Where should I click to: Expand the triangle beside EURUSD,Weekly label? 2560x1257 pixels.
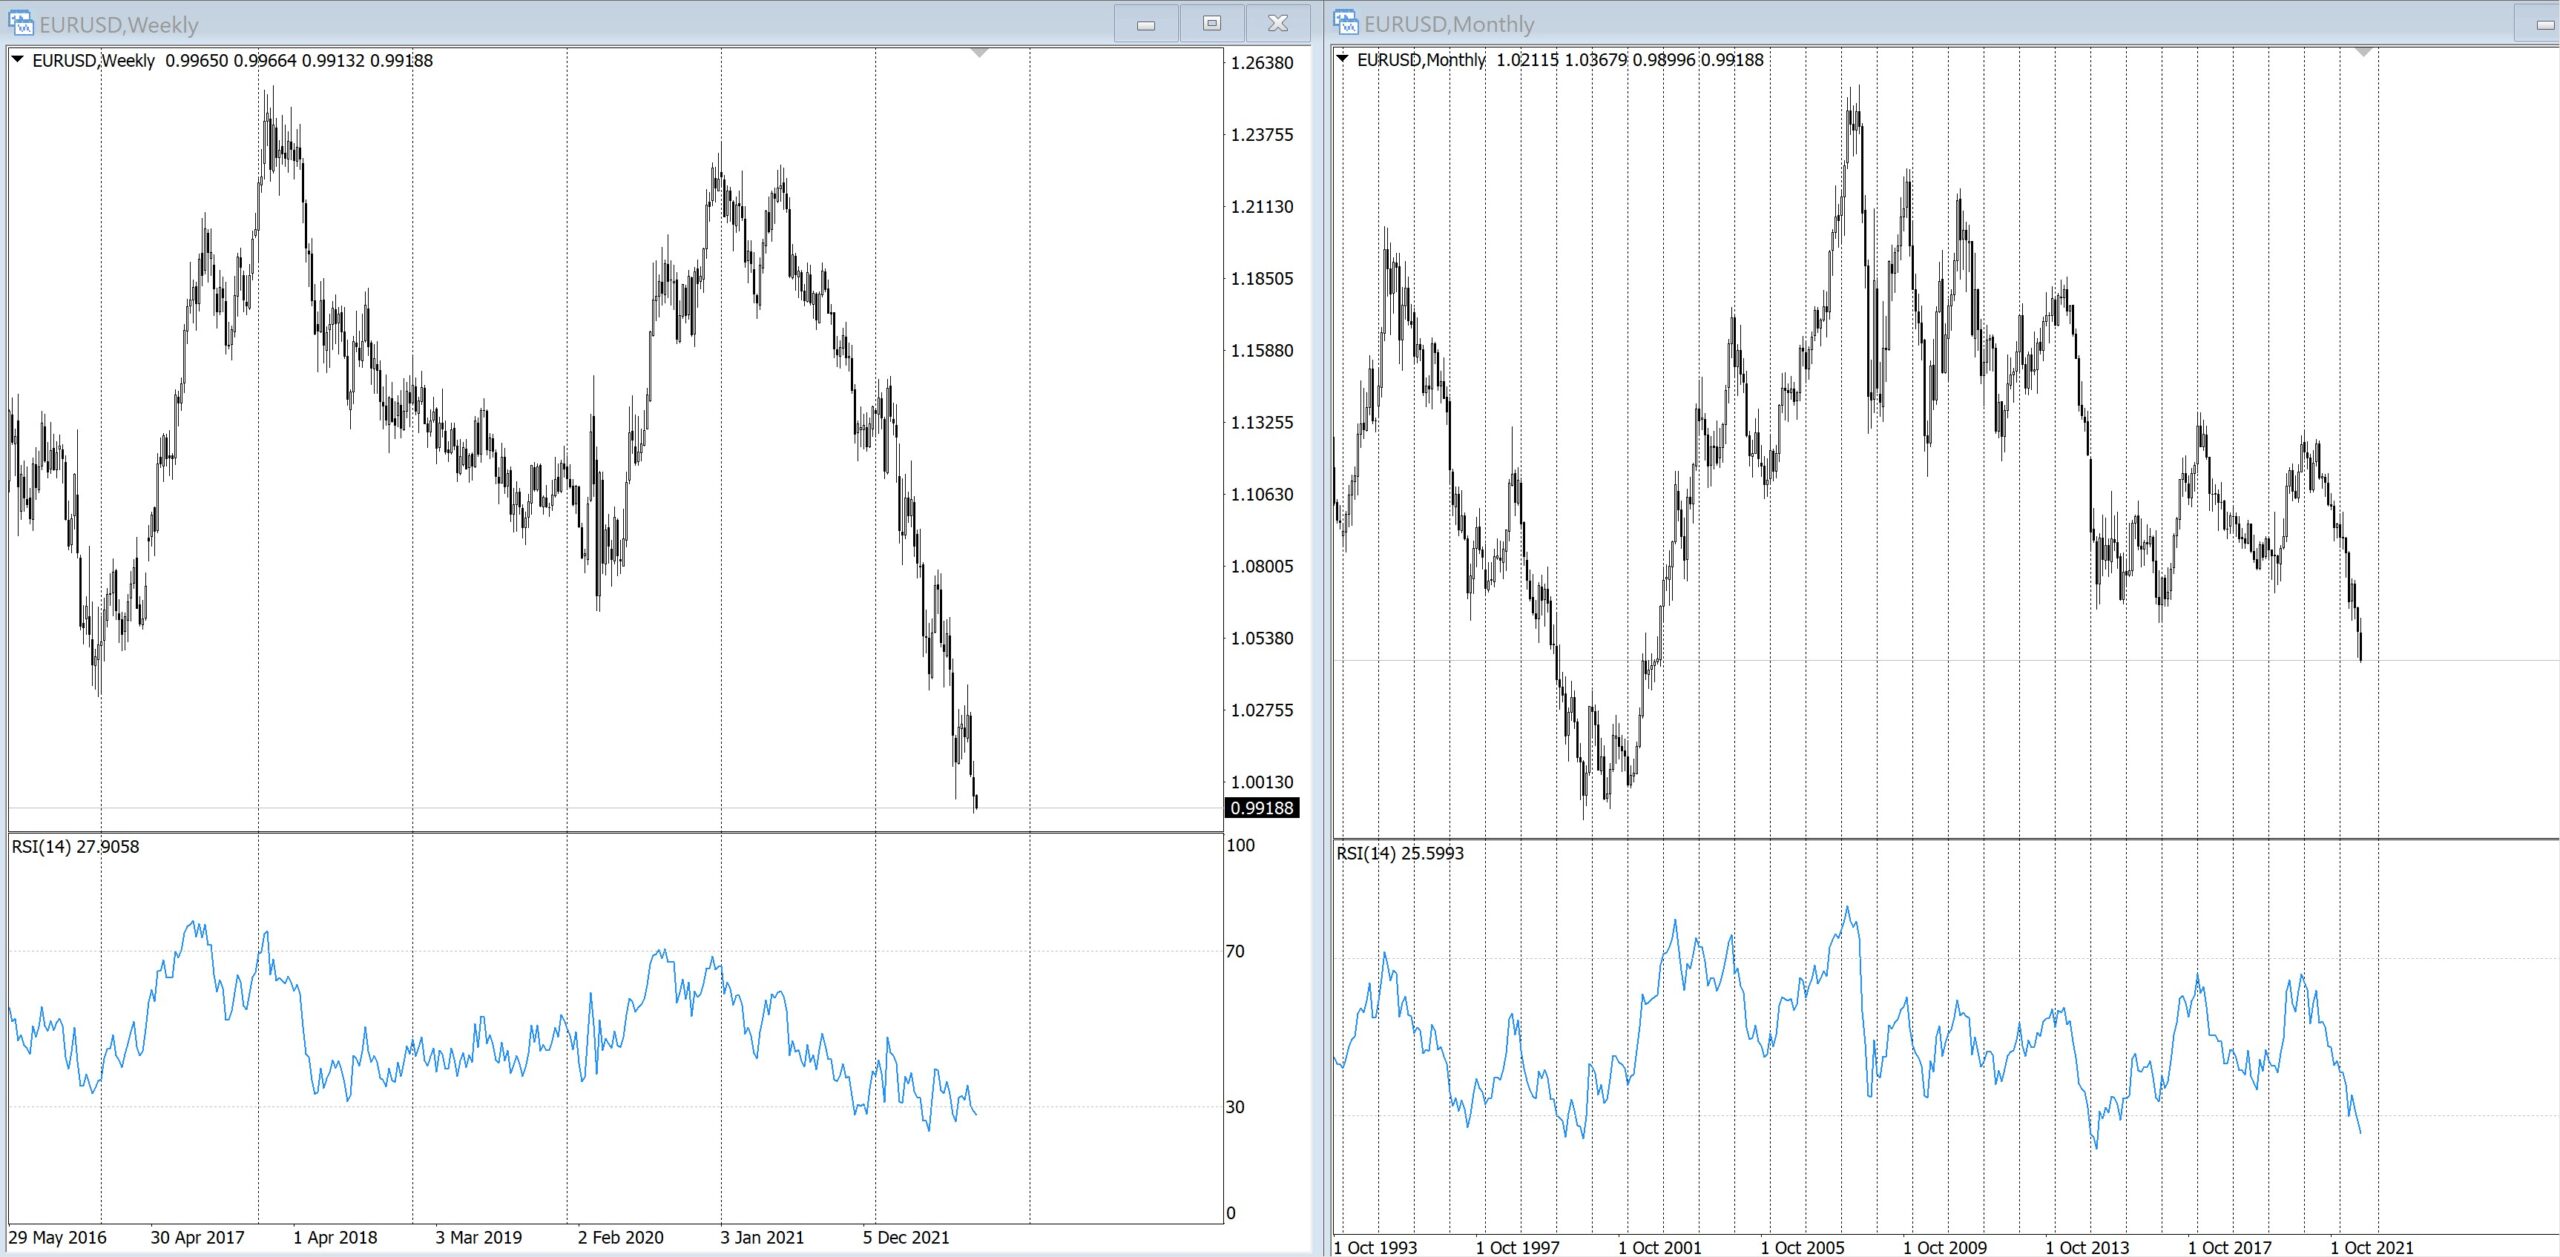coord(18,60)
